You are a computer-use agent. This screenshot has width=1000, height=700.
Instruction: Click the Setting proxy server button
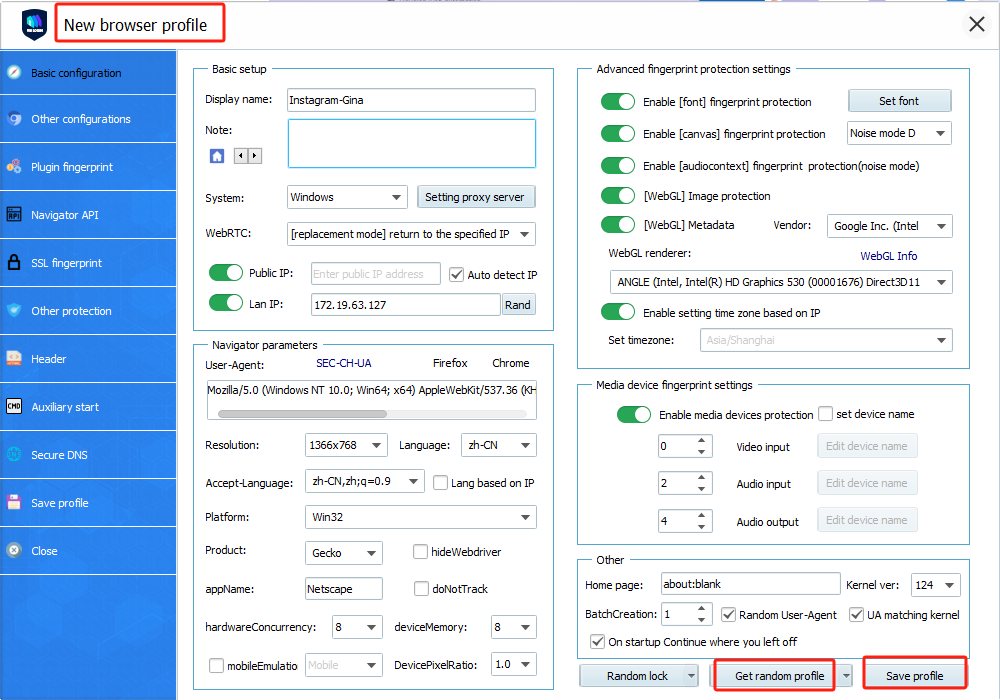pos(475,197)
